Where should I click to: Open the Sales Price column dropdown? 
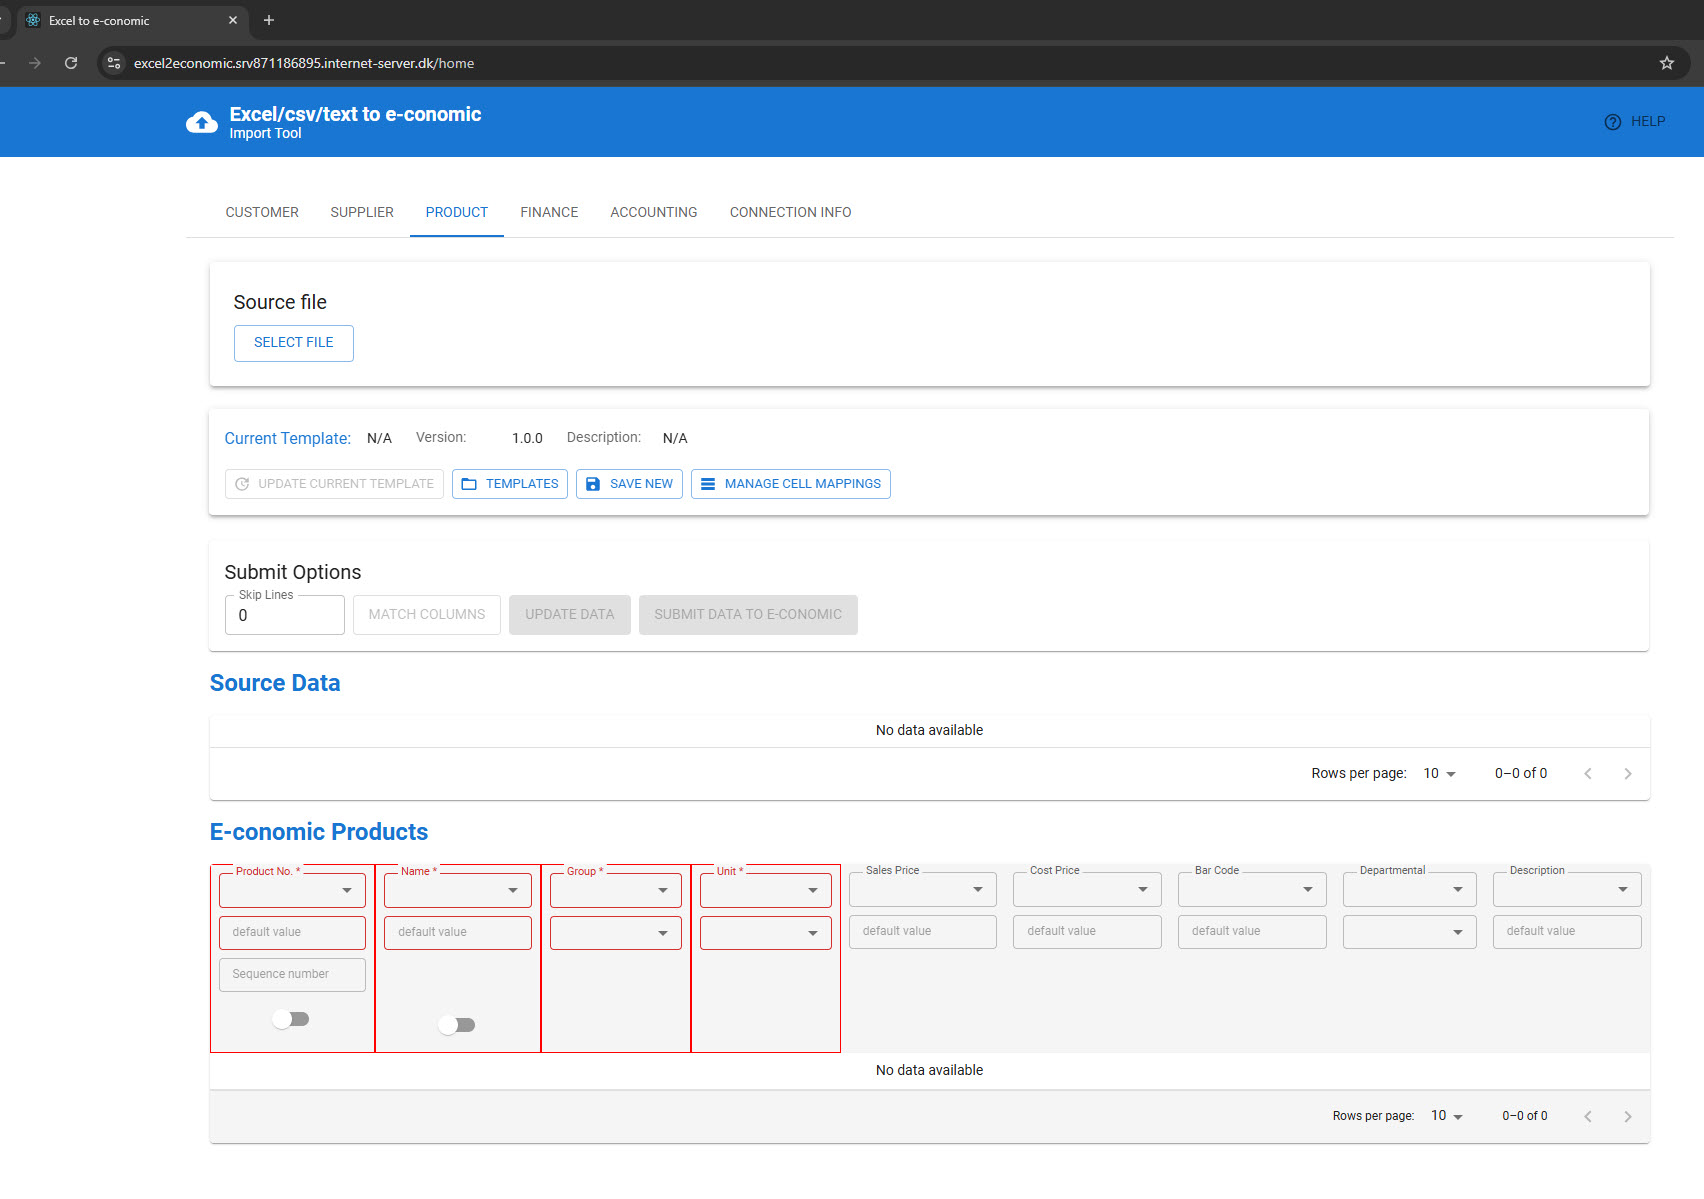pyautogui.click(x=923, y=889)
